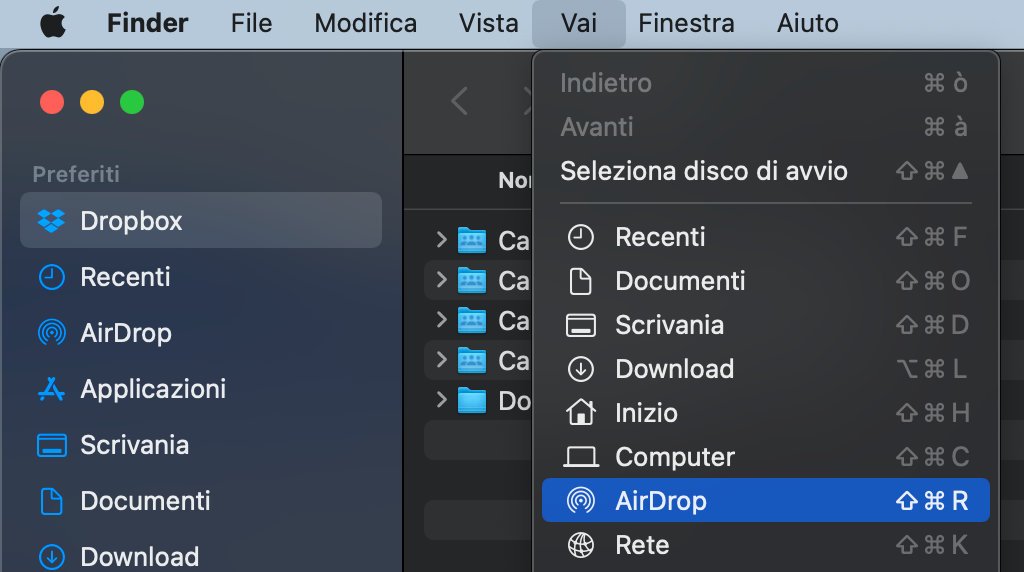Click the Documenti page icon in Vai menu
This screenshot has width=1024, height=572.
[x=581, y=281]
